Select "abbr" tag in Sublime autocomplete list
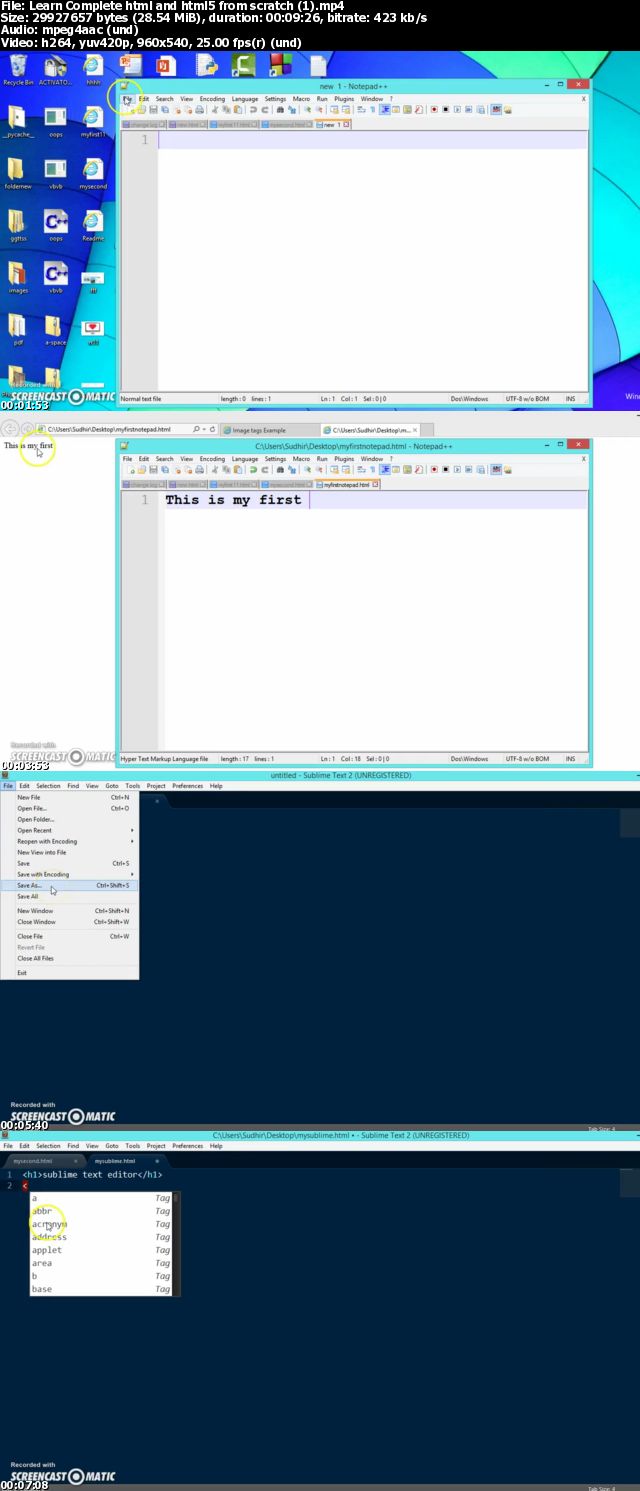 point(101,1211)
